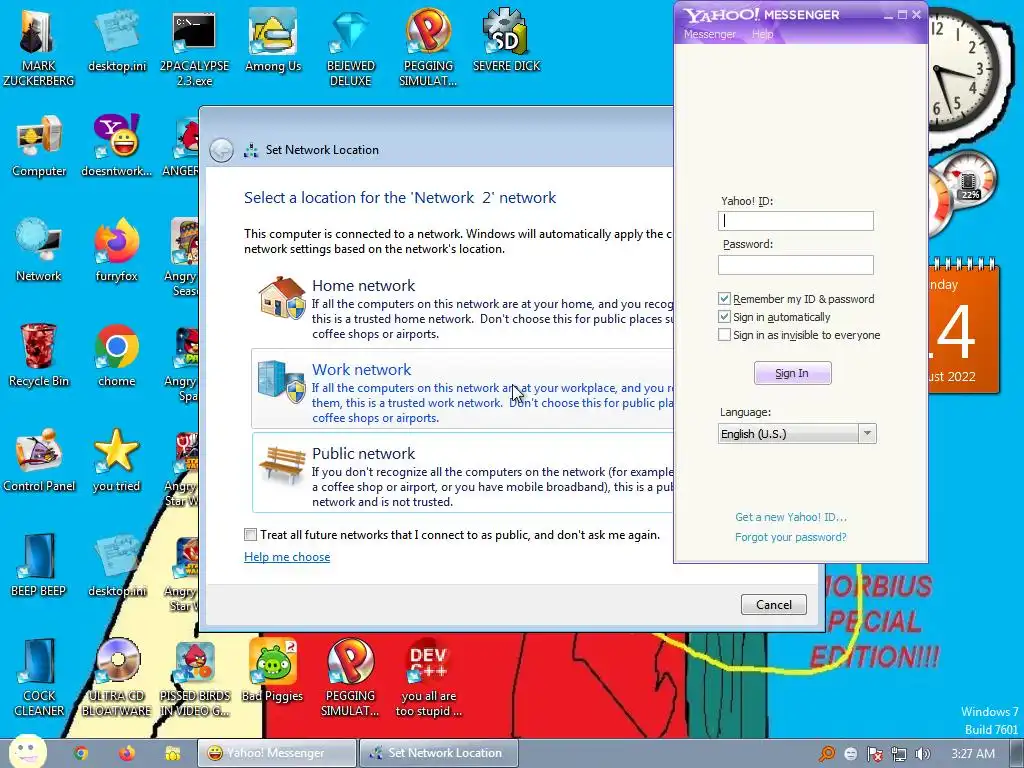The image size is (1024, 768).
Task: Click Cancel in Set Network Location dialog
Action: coord(773,605)
